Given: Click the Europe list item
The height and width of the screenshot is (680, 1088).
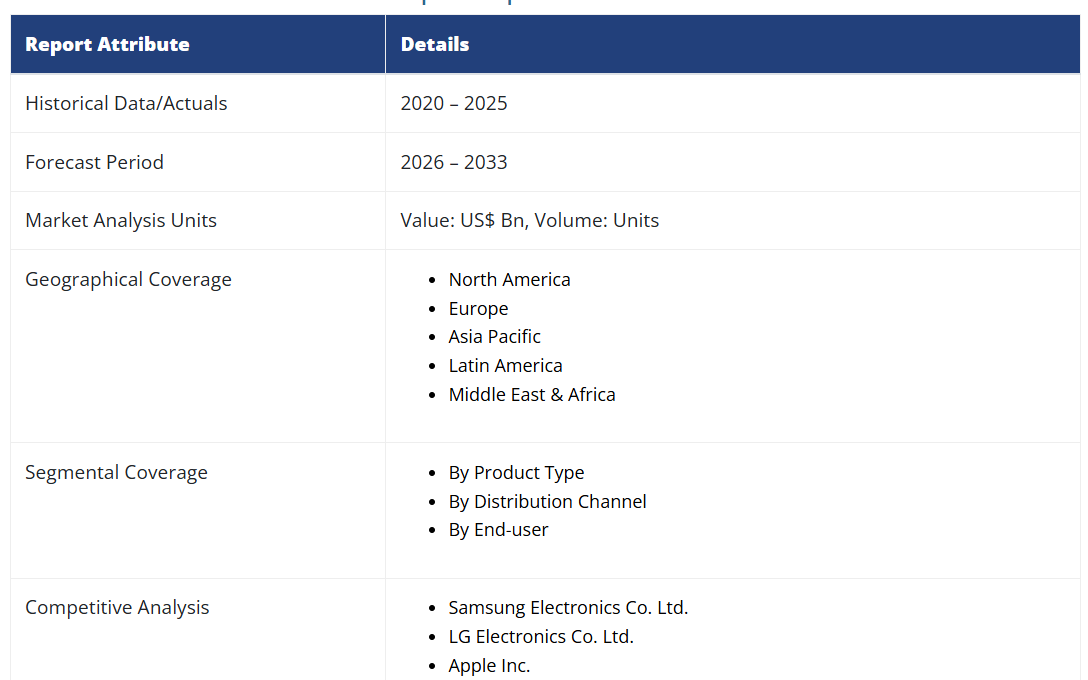Looking at the screenshot, I should click(x=478, y=308).
